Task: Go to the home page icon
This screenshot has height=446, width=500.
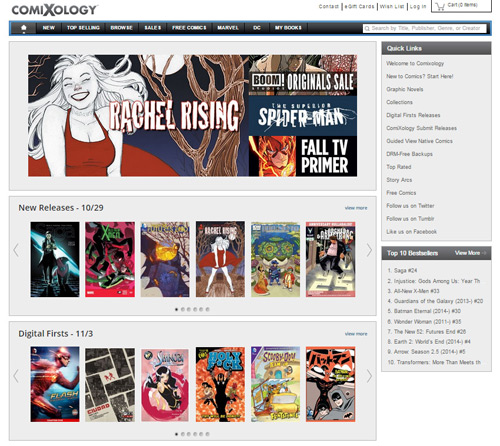Action: pyautogui.click(x=24, y=28)
